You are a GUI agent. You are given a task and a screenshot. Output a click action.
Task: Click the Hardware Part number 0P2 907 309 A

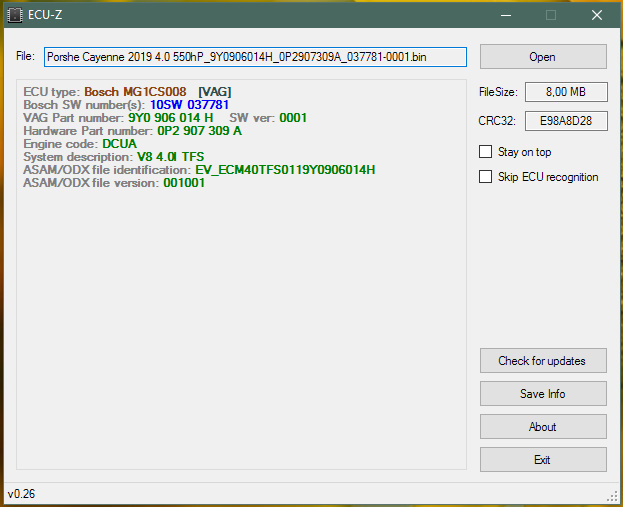[199, 131]
